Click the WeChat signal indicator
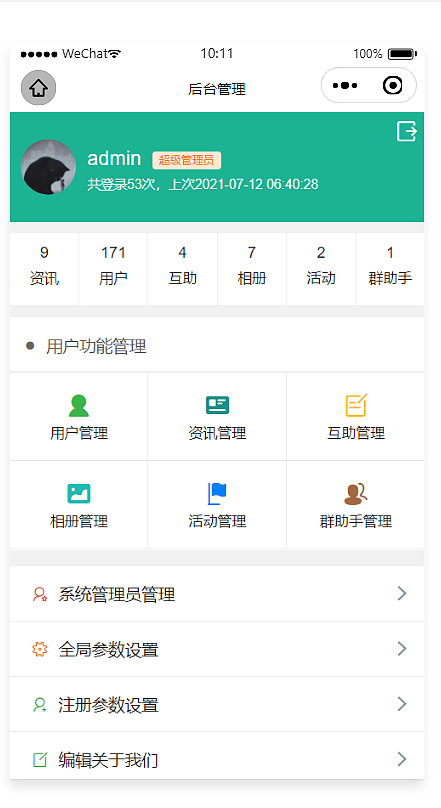 click(x=39, y=54)
